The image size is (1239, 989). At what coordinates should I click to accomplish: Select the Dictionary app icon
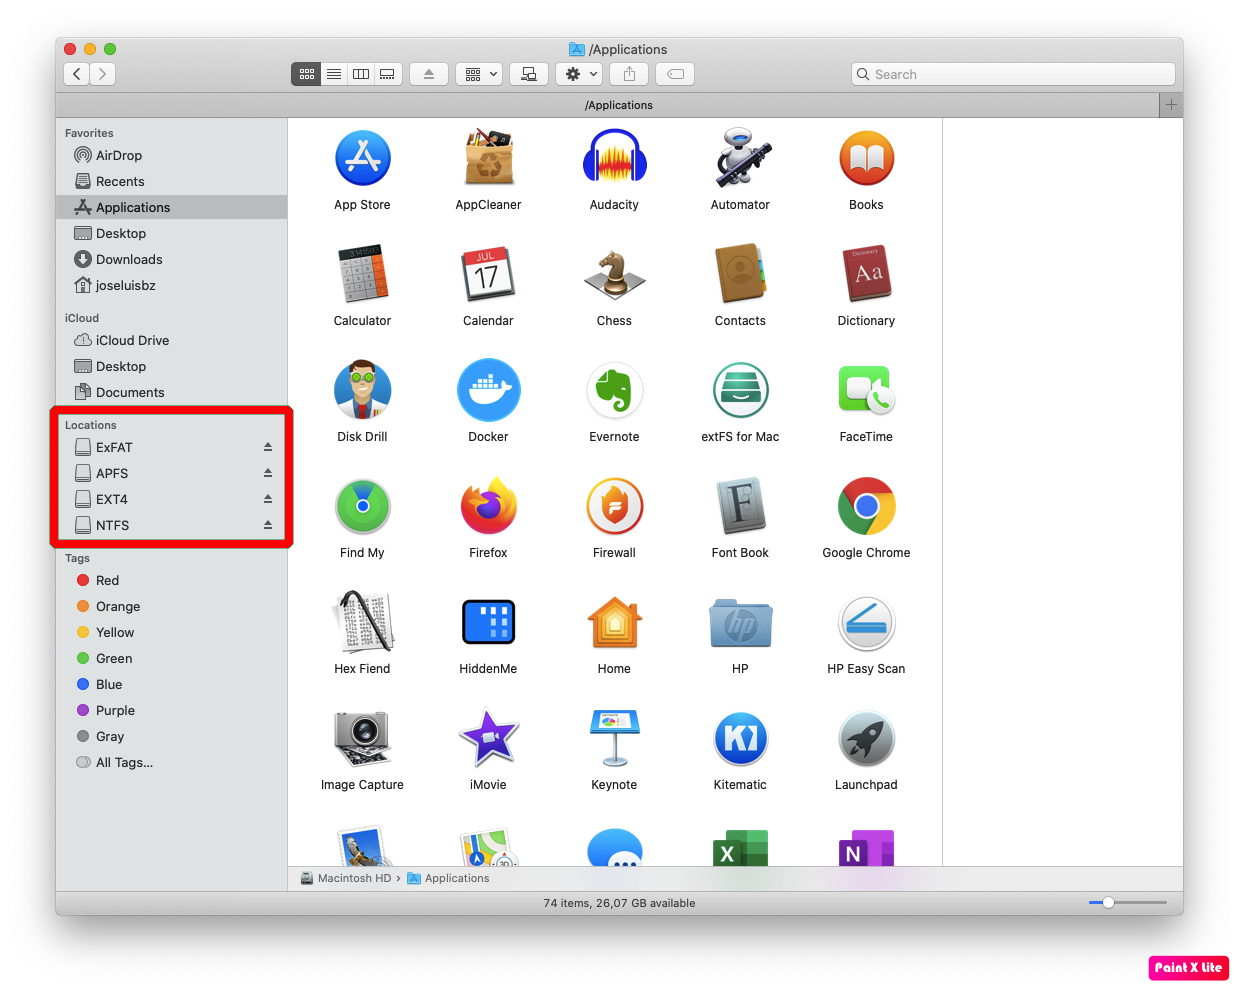[866, 274]
